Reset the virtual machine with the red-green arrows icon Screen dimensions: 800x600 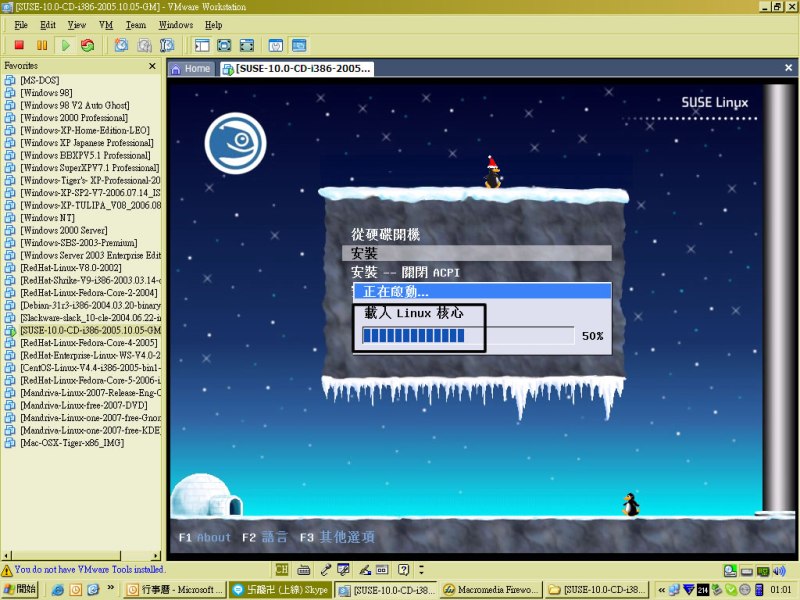(88, 45)
